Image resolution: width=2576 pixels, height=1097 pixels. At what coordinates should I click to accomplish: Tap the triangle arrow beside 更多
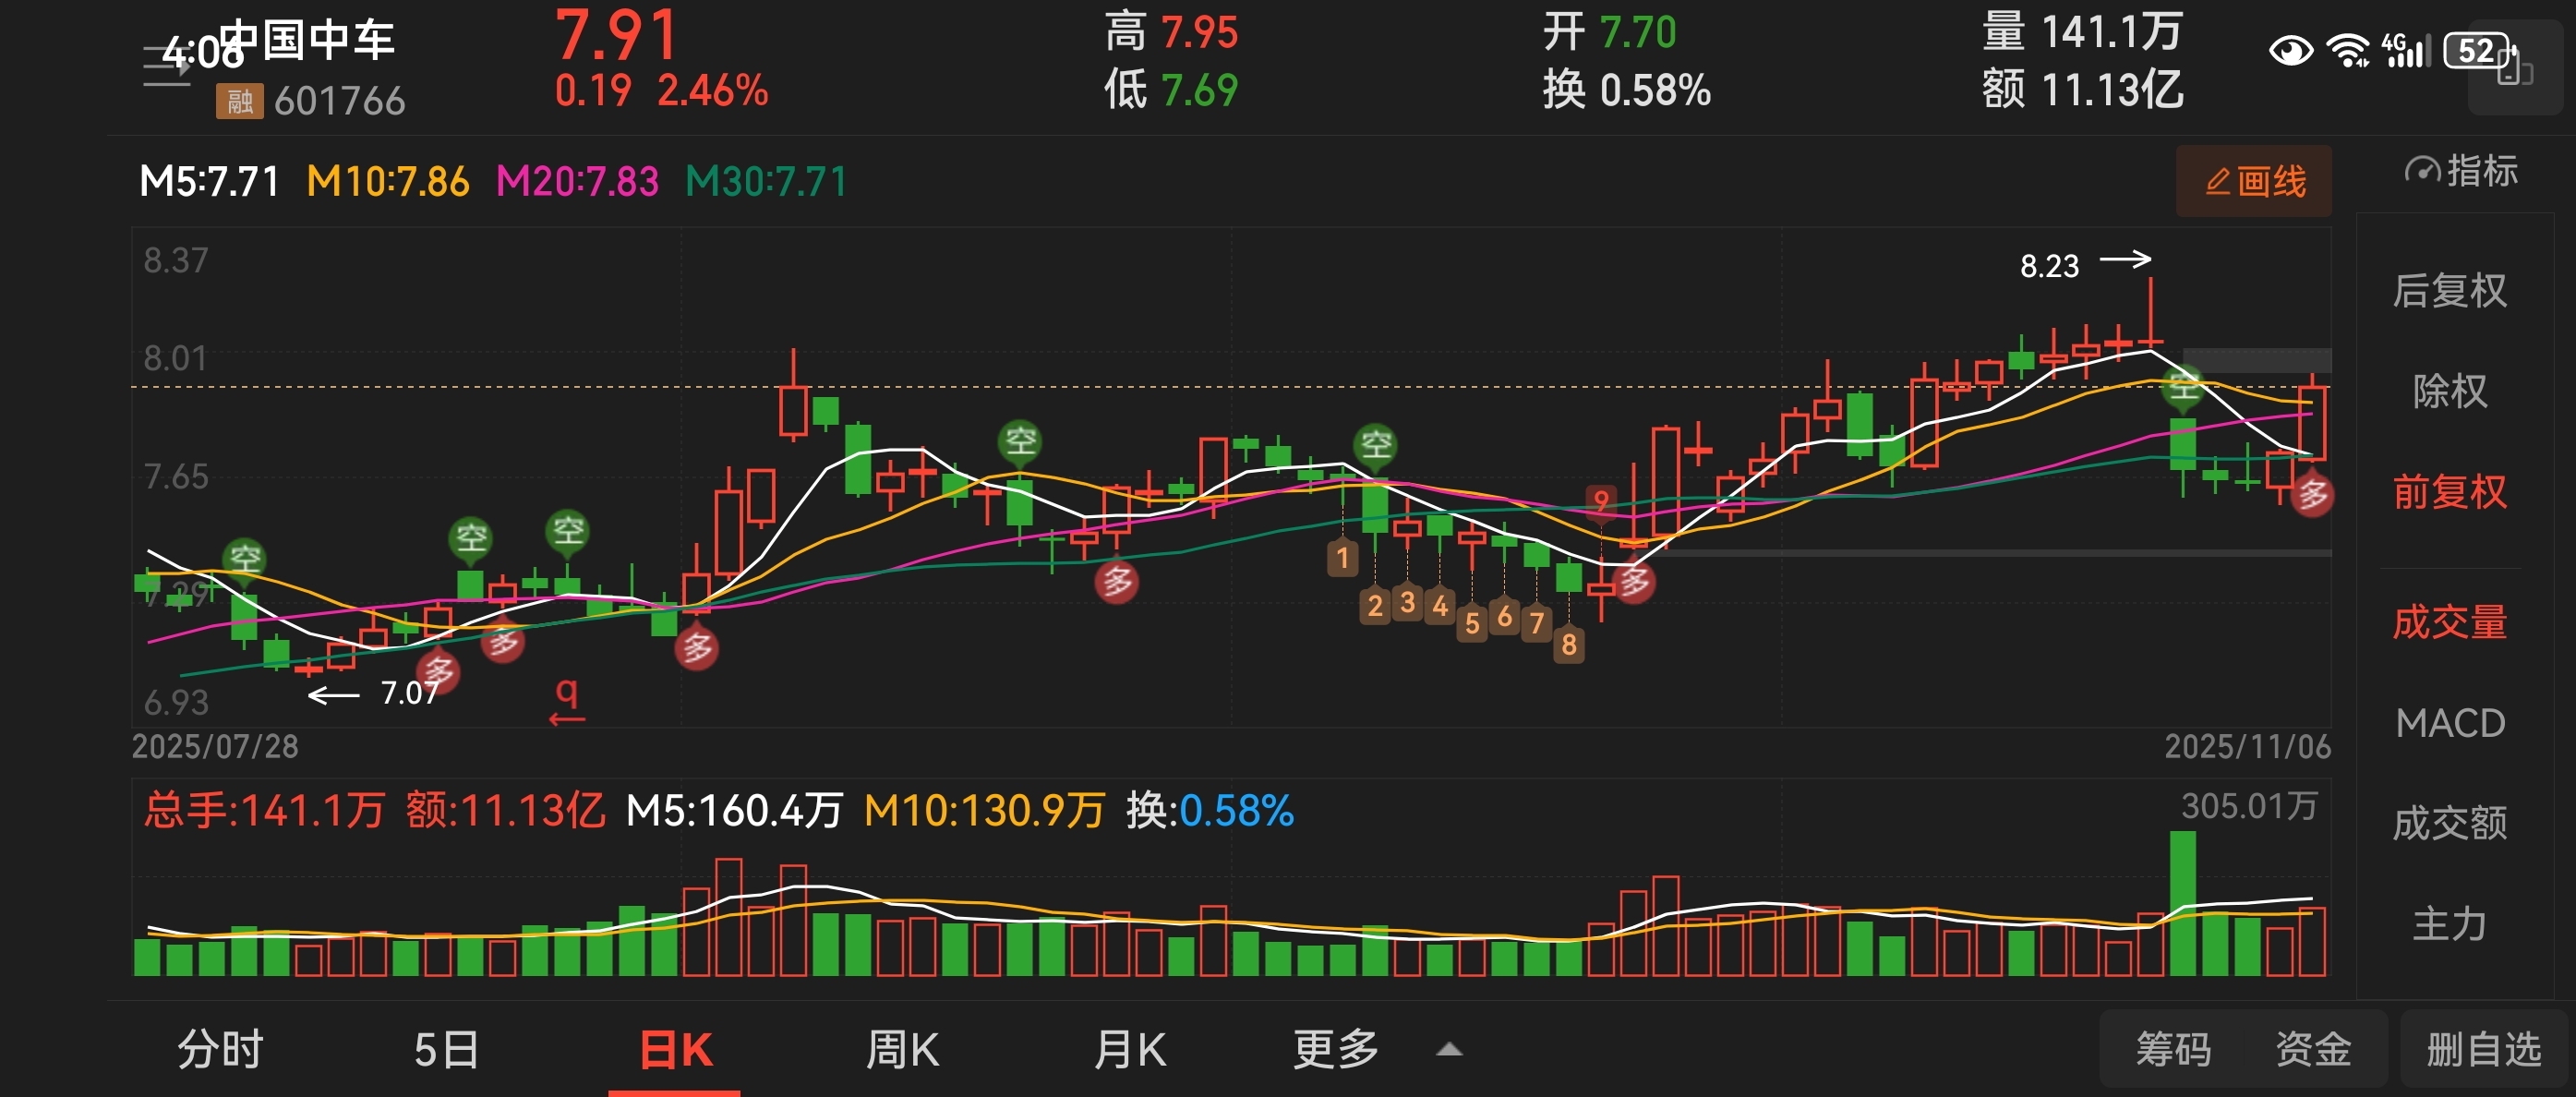(1449, 1050)
